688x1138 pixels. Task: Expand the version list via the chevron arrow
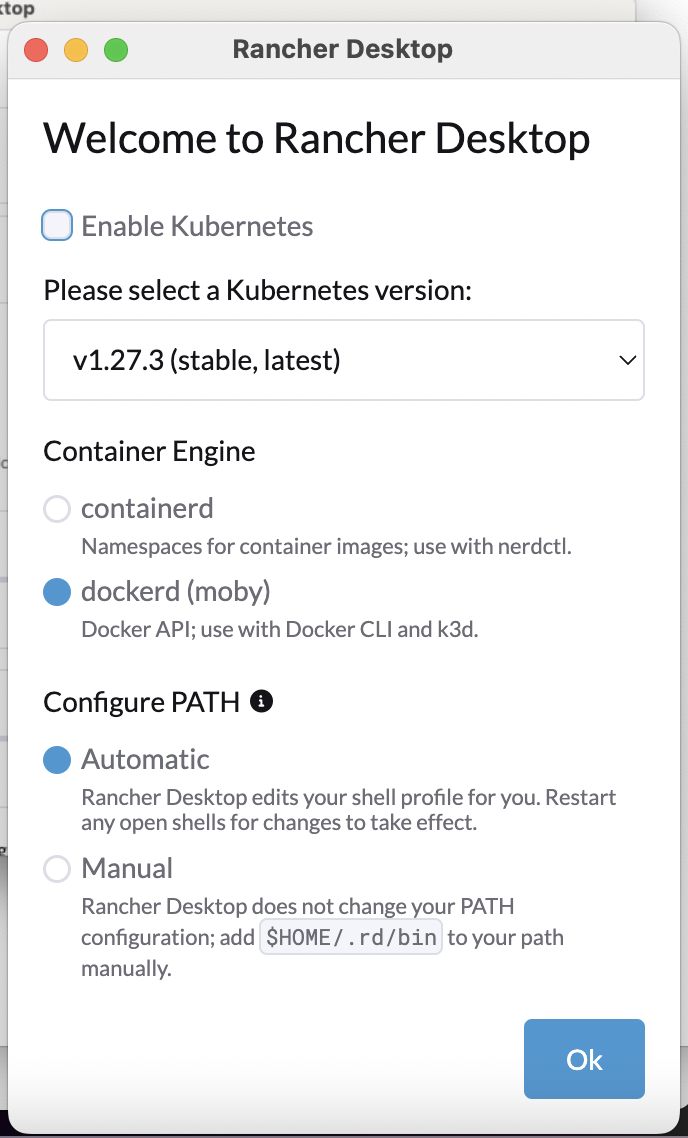(x=628, y=360)
